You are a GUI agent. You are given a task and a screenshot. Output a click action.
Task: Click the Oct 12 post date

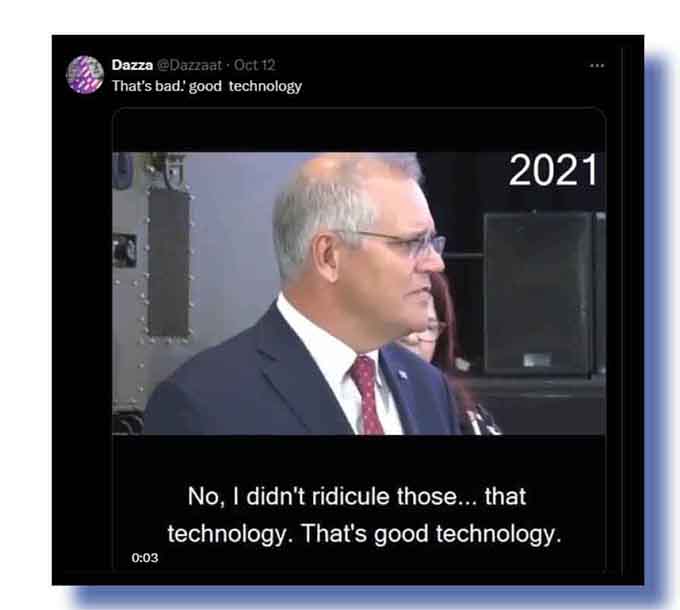255,65
